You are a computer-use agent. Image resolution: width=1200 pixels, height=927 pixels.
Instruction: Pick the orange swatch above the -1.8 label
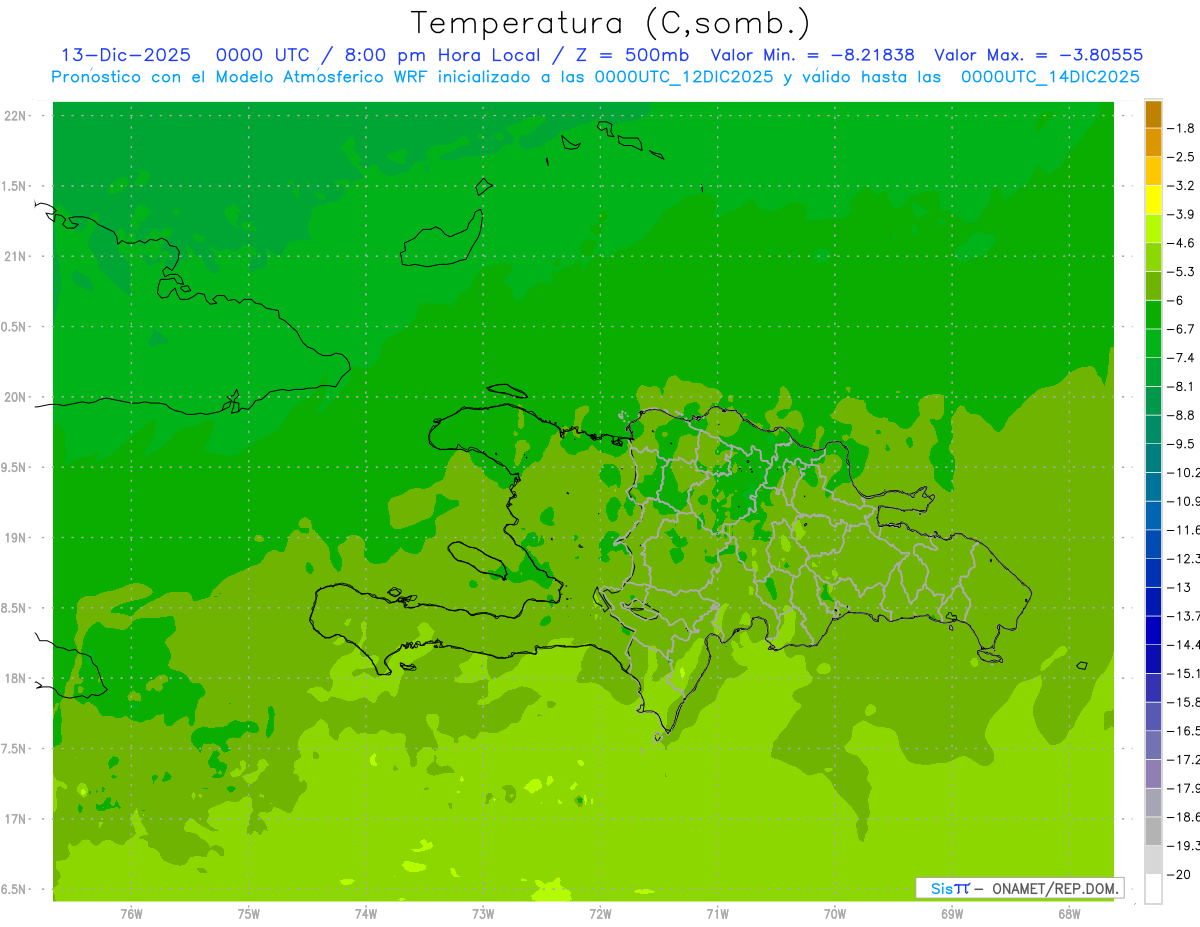(x=1153, y=114)
